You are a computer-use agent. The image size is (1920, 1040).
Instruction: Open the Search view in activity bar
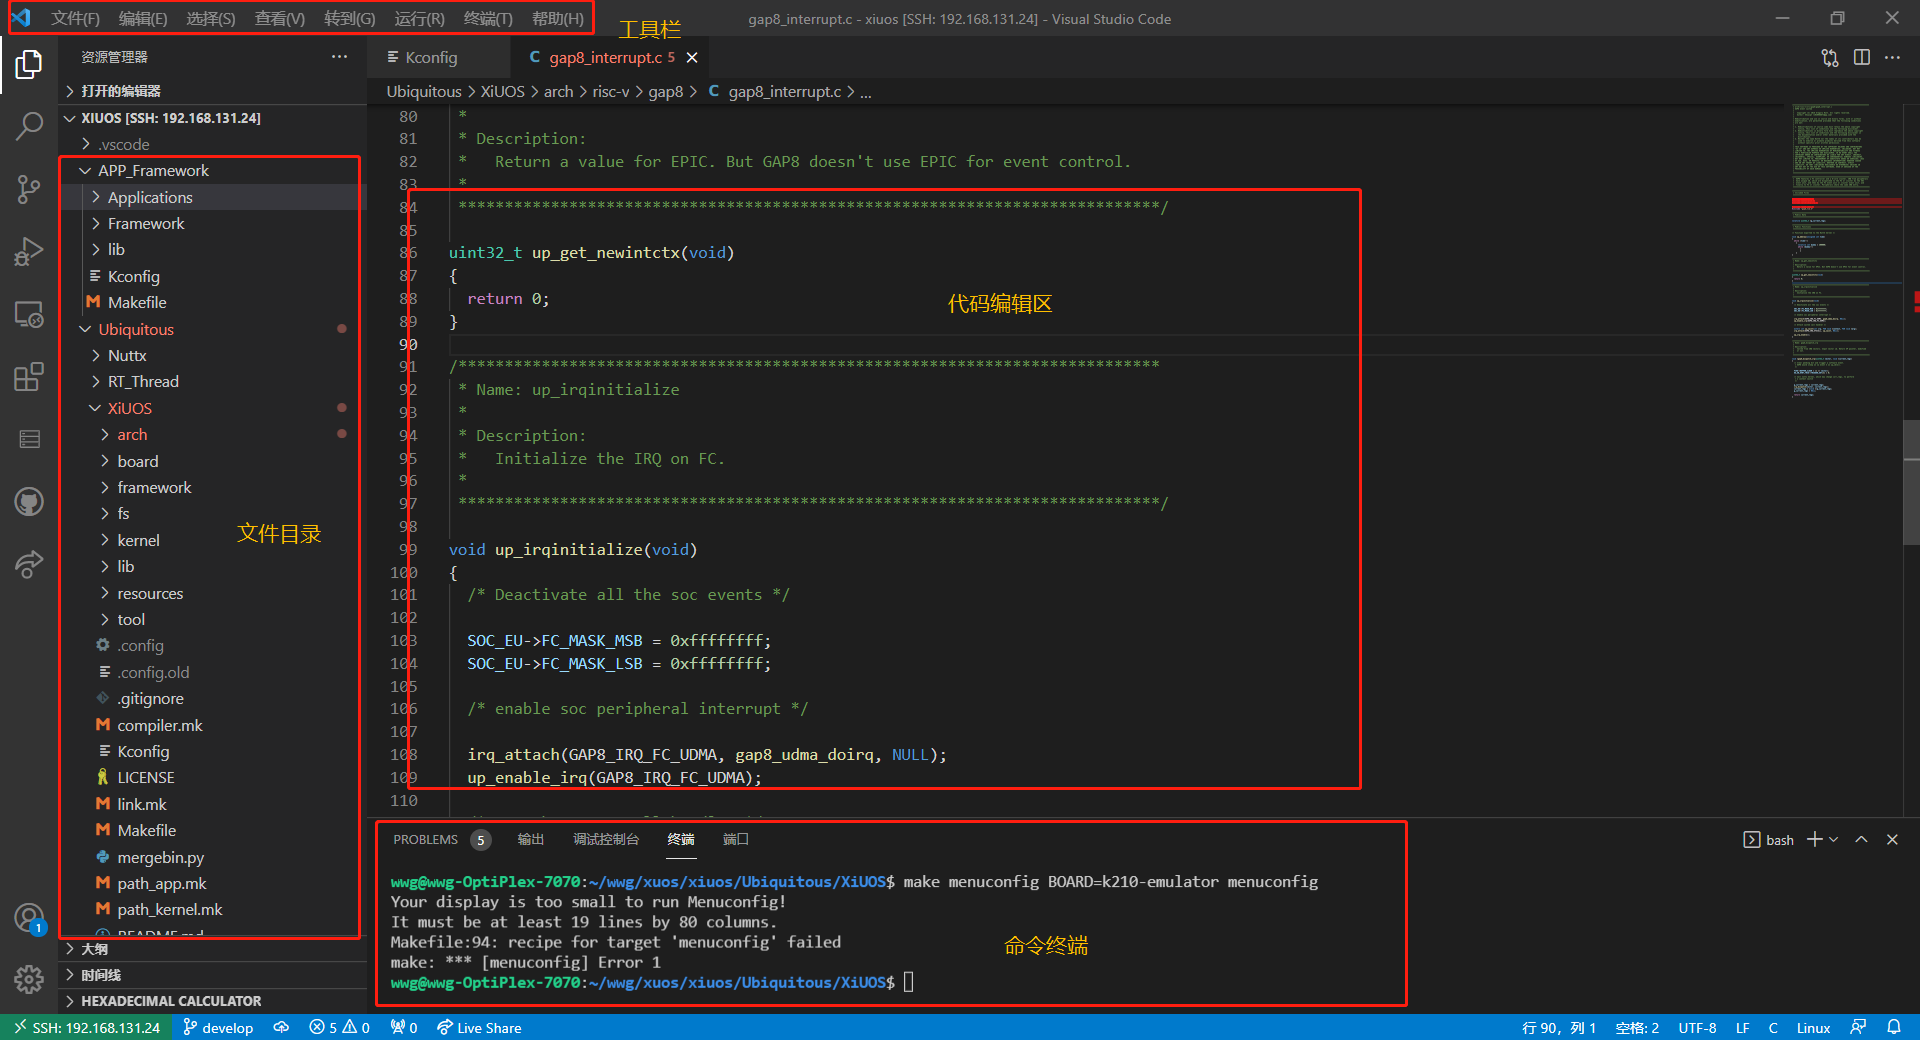coord(29,126)
